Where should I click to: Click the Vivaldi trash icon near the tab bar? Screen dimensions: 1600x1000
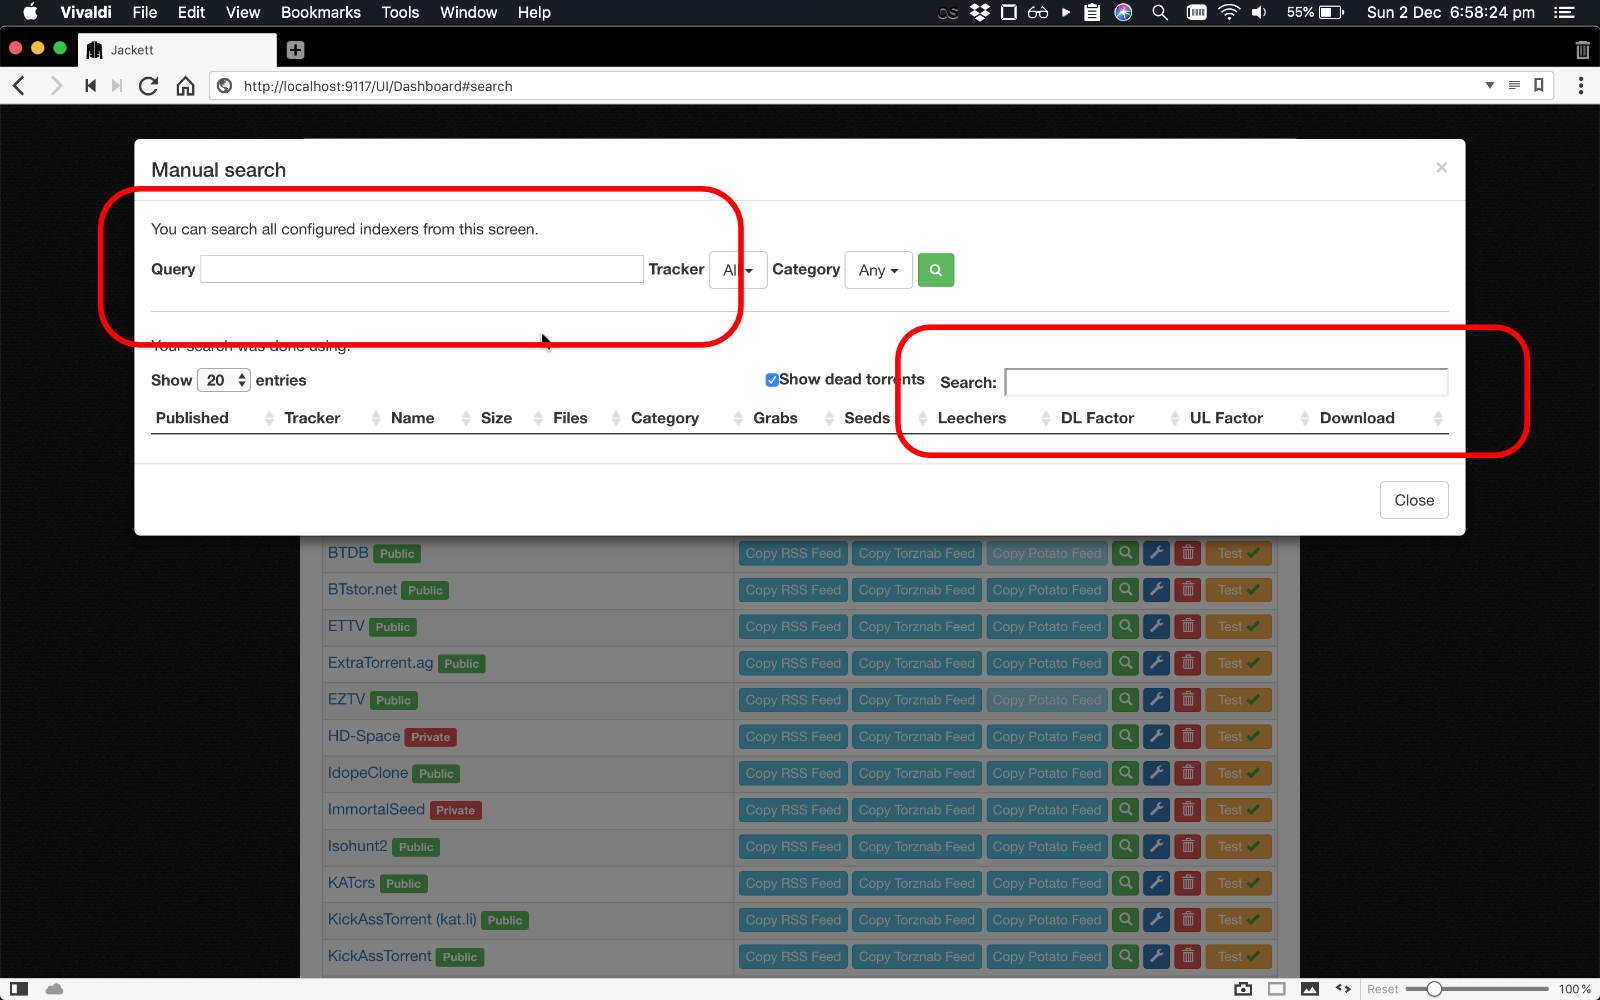[1582, 48]
